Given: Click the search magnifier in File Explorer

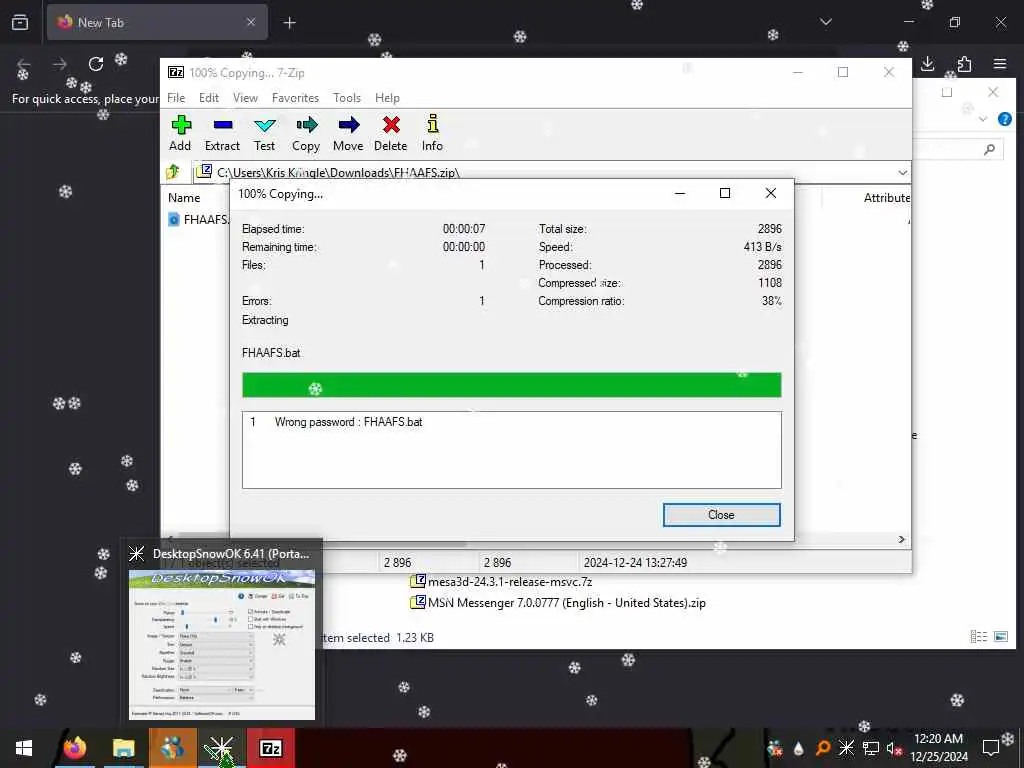Looking at the screenshot, I should tap(989, 150).
